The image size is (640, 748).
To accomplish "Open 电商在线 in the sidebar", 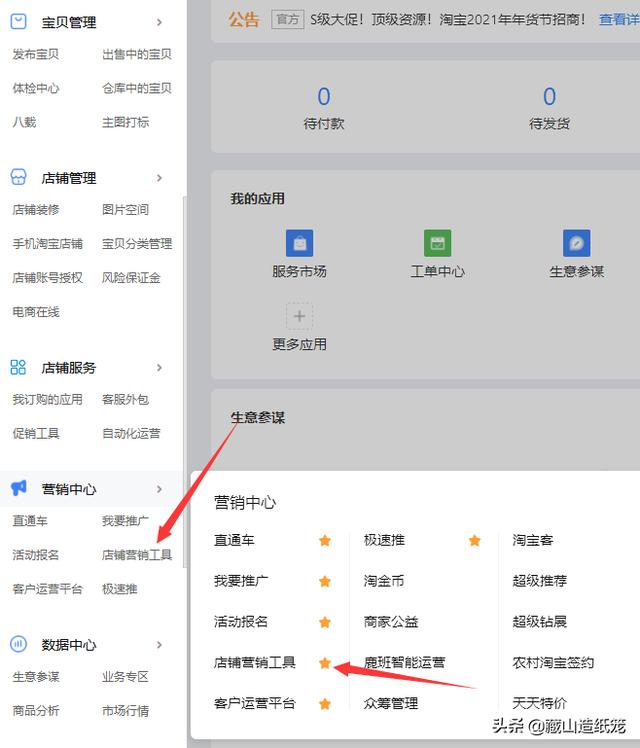I will pos(36,312).
